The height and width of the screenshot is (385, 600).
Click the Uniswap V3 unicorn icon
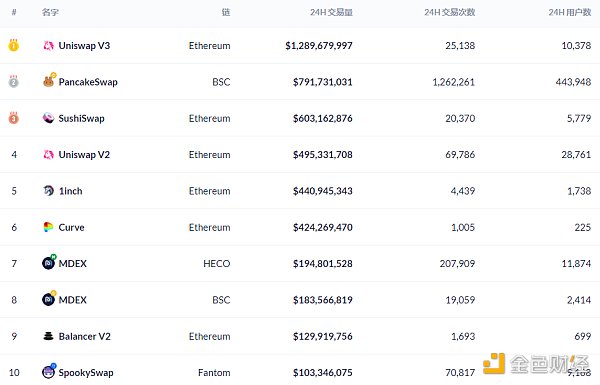pyautogui.click(x=49, y=46)
